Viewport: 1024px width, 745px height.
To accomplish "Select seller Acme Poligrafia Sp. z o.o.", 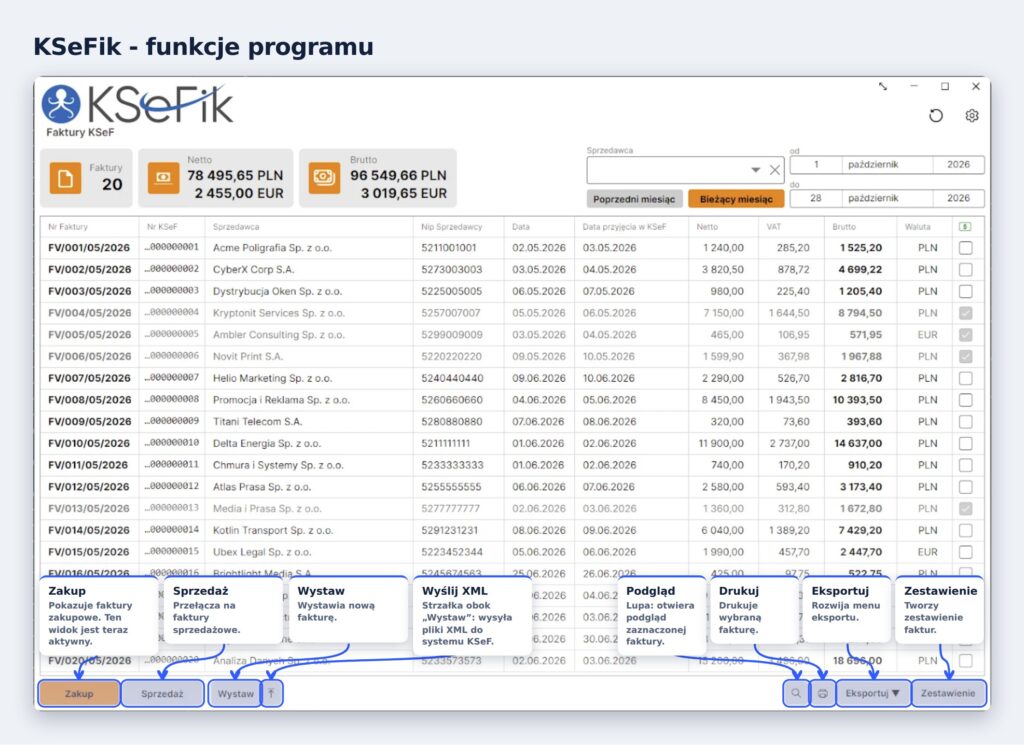I will pyautogui.click(x=272, y=248).
